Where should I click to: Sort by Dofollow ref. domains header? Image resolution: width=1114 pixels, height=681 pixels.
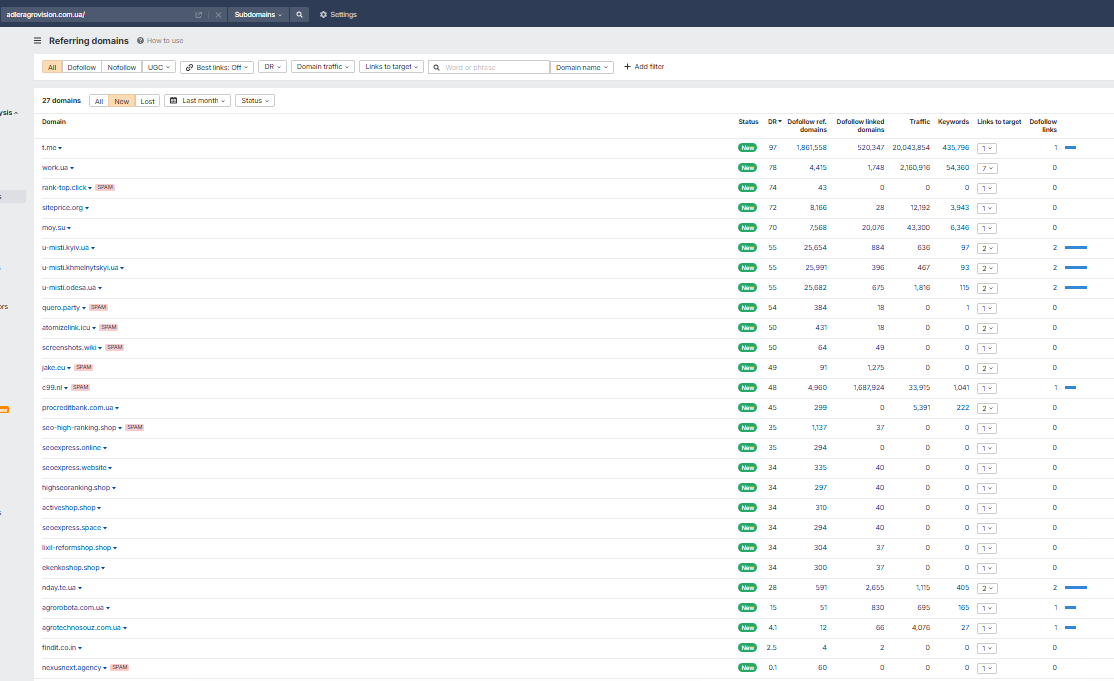tap(806, 126)
